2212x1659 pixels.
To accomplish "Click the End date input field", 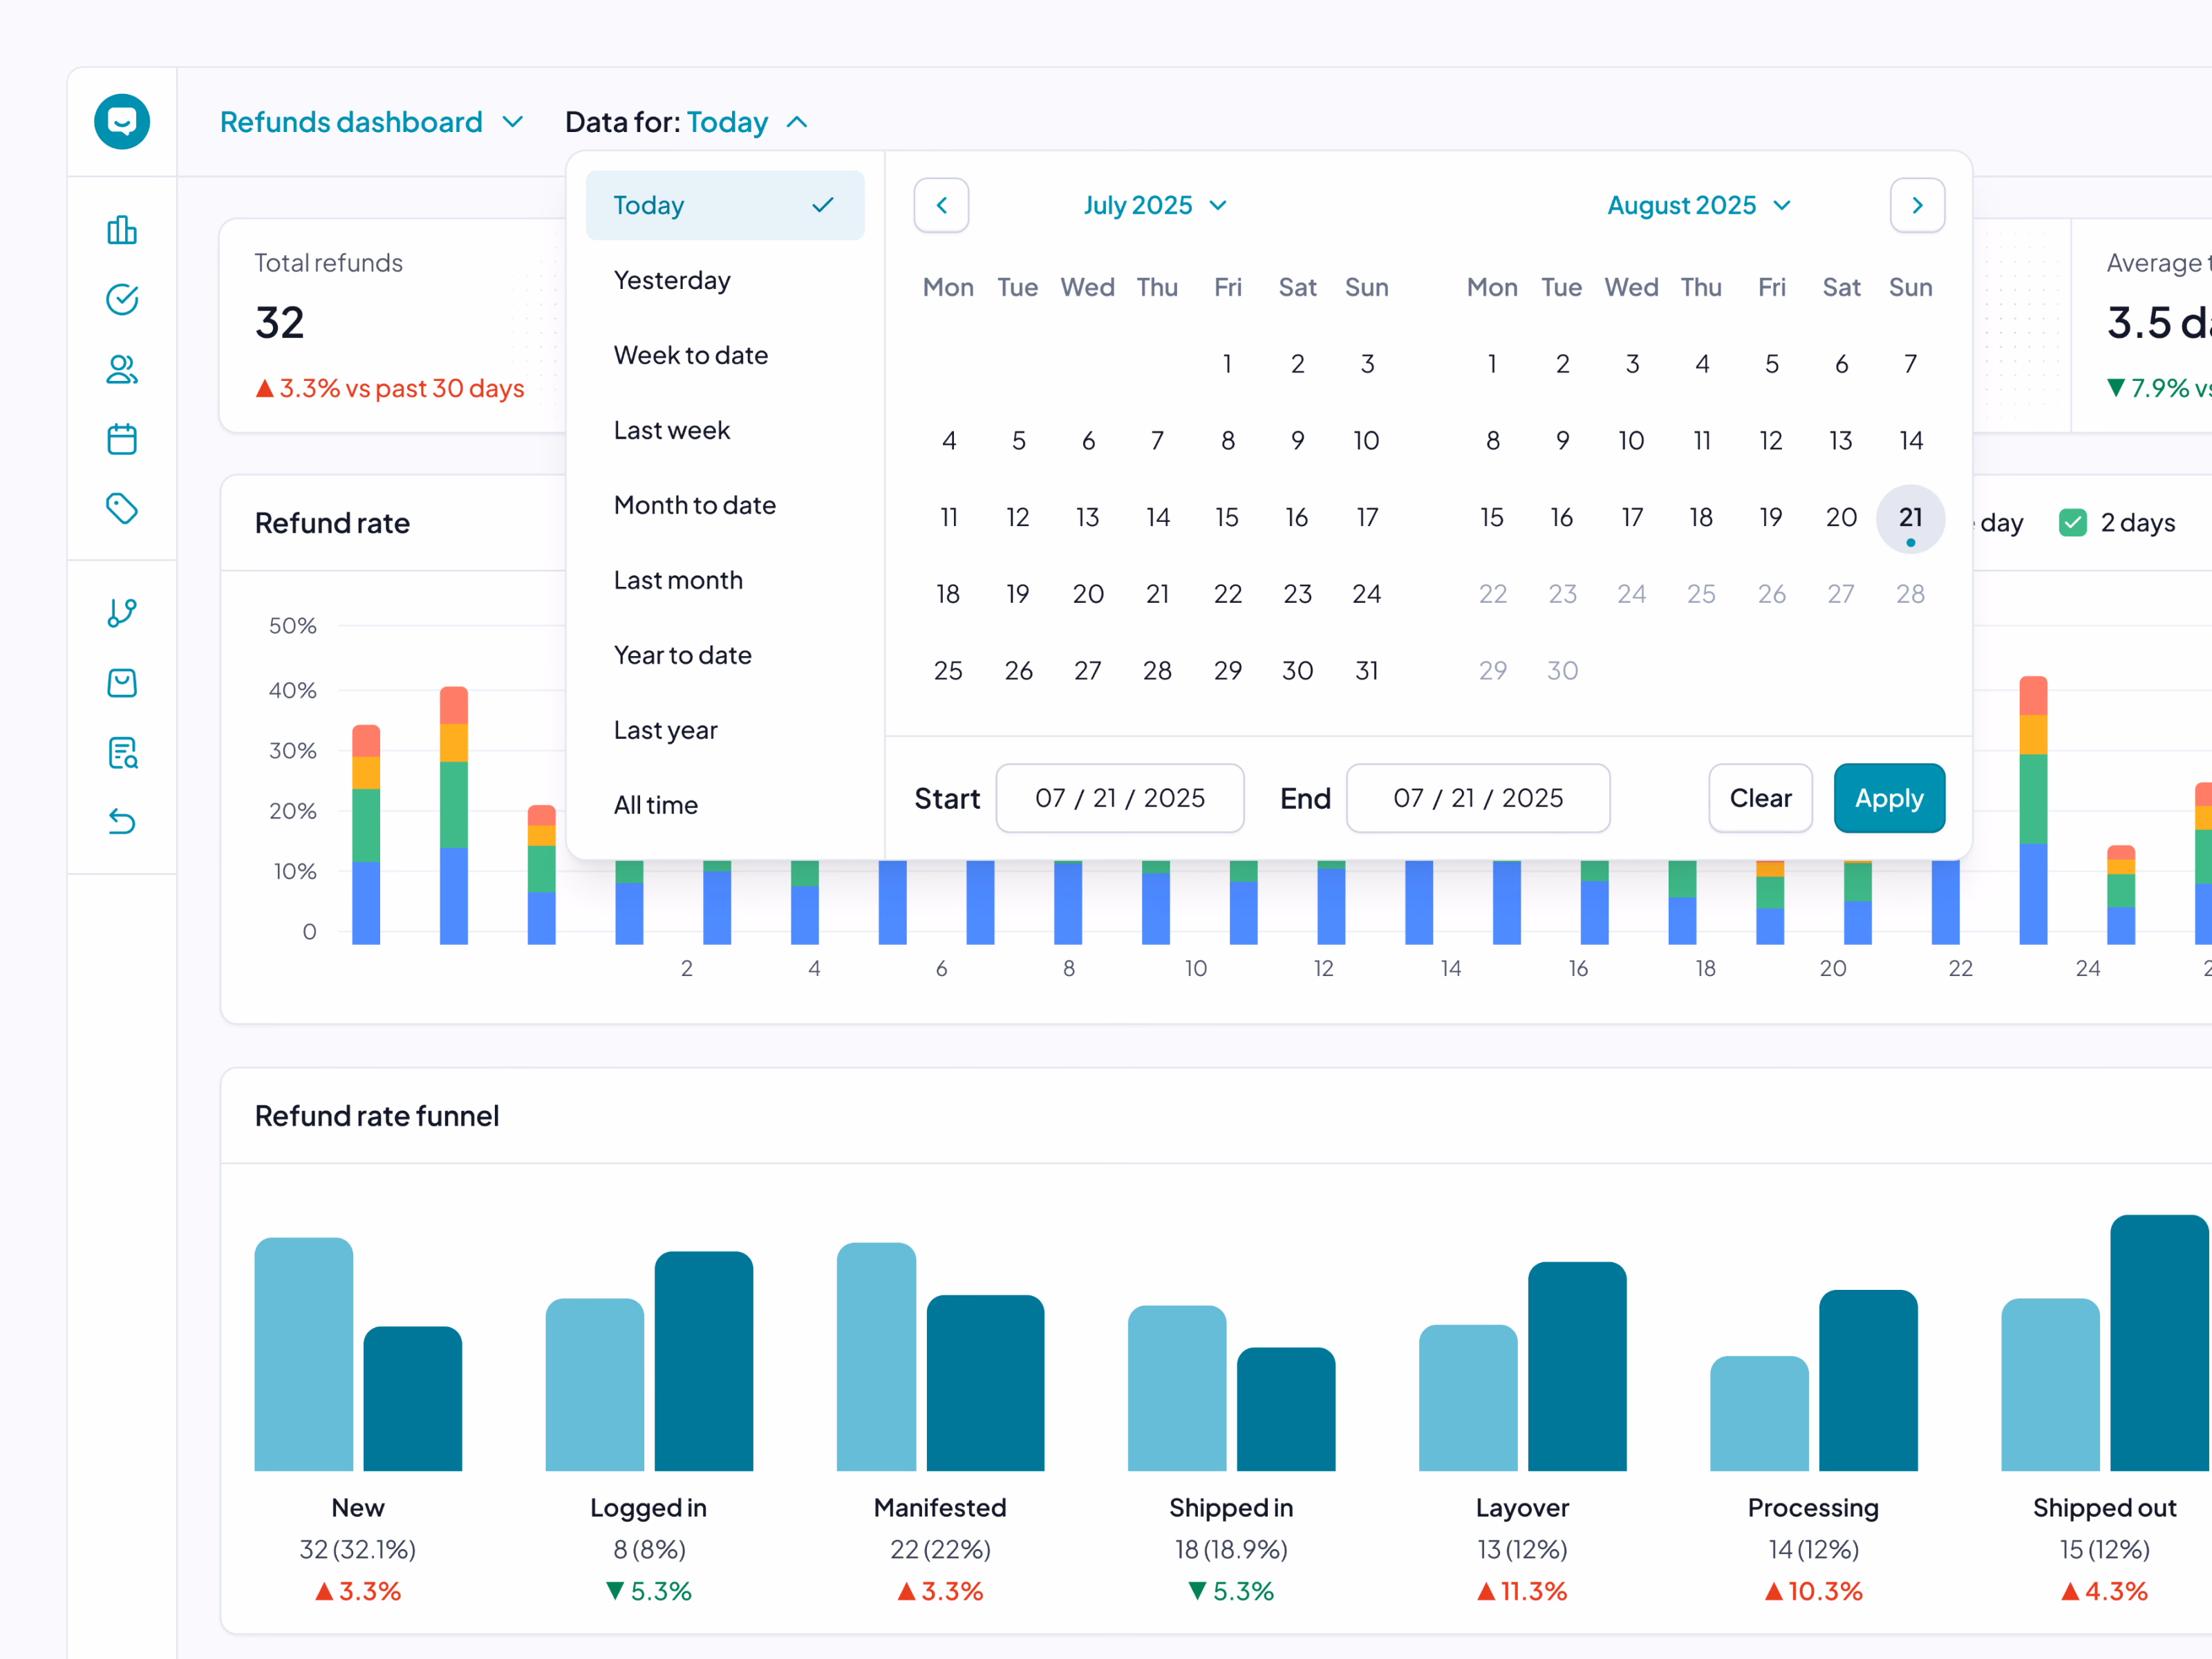I will tap(1478, 798).
